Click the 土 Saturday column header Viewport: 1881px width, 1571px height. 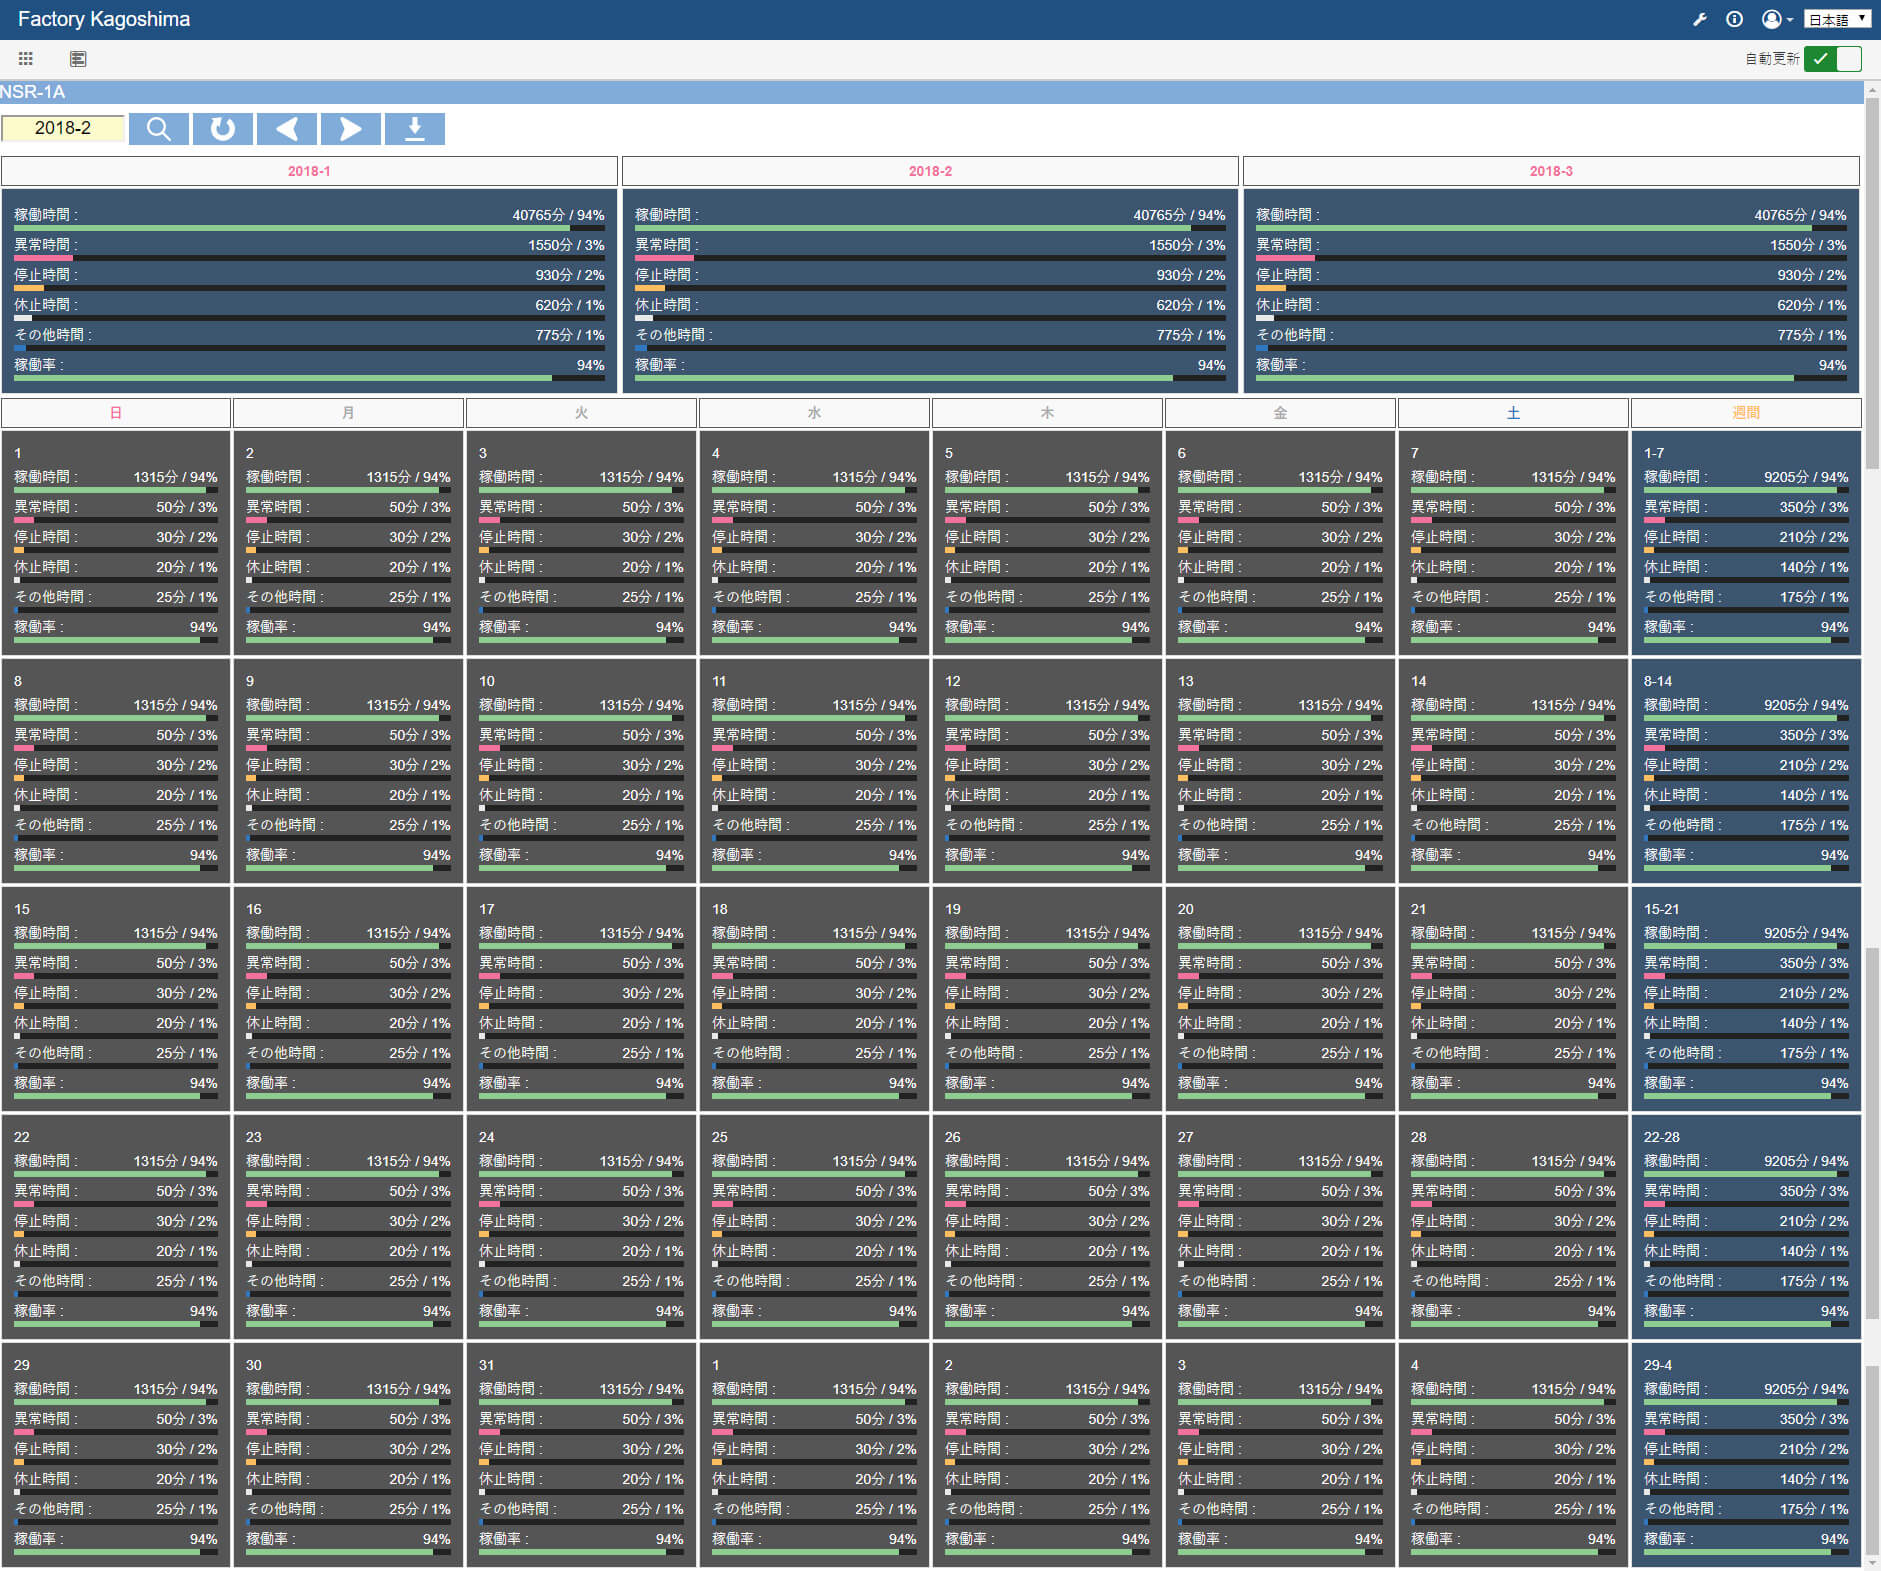1513,413
